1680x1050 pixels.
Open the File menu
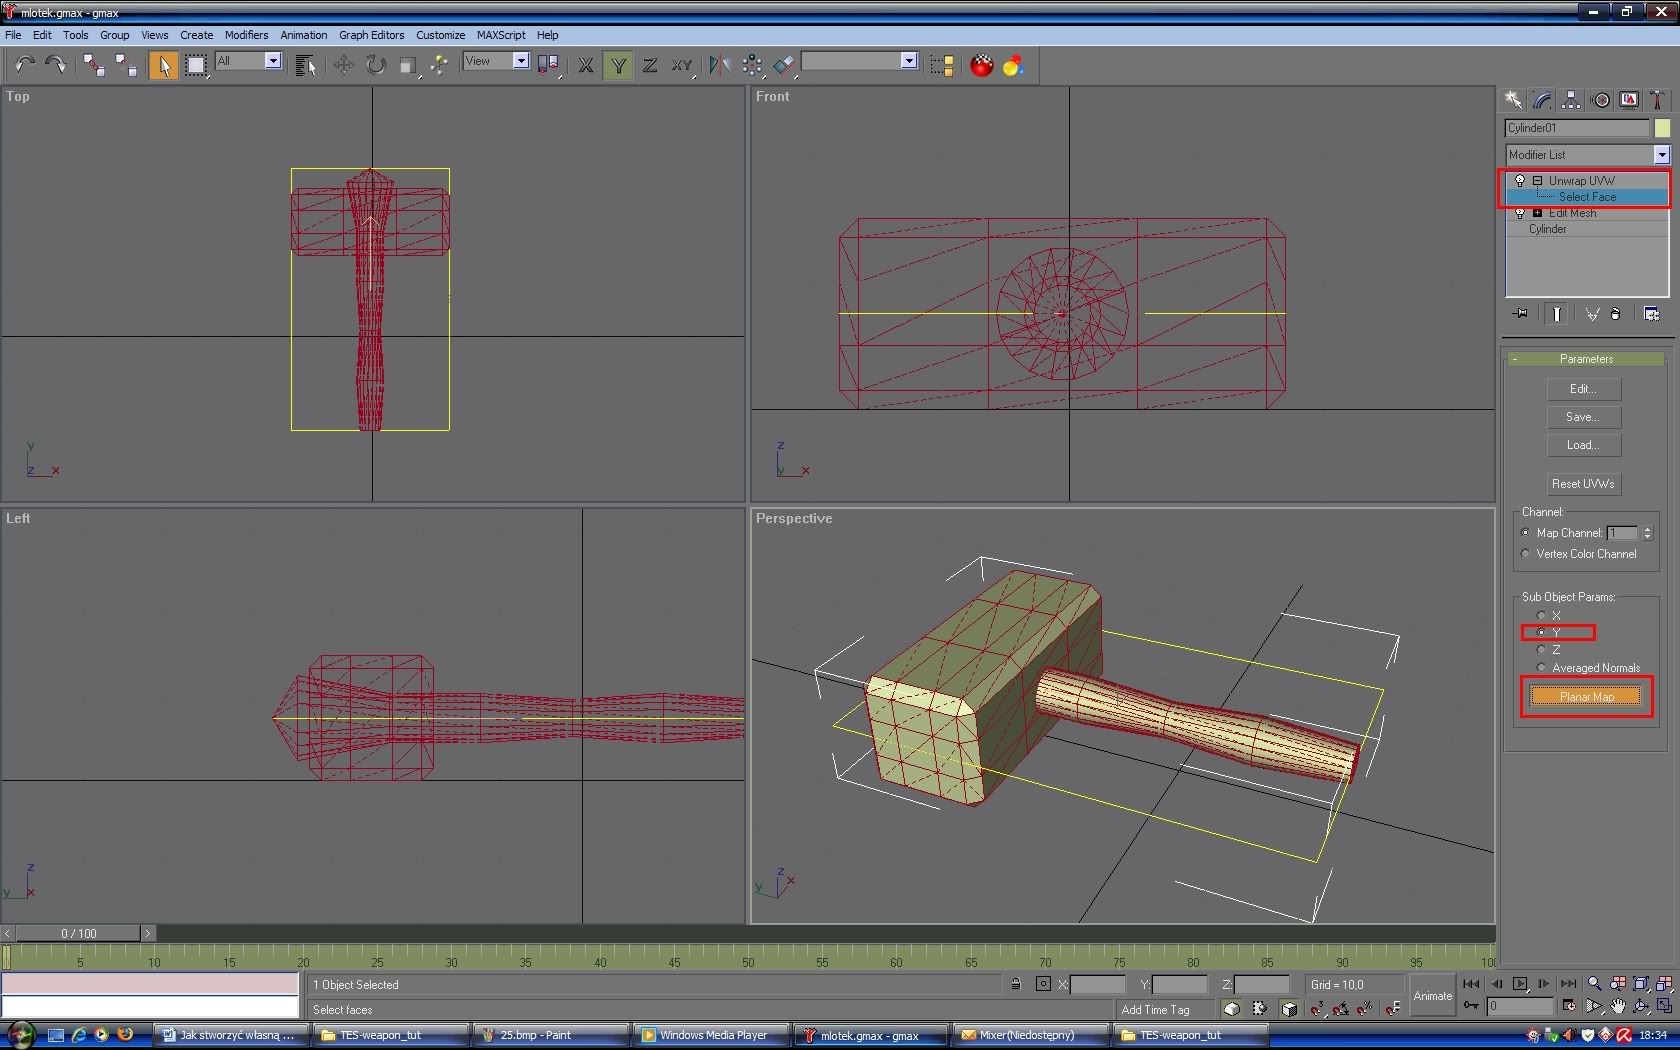[13, 35]
